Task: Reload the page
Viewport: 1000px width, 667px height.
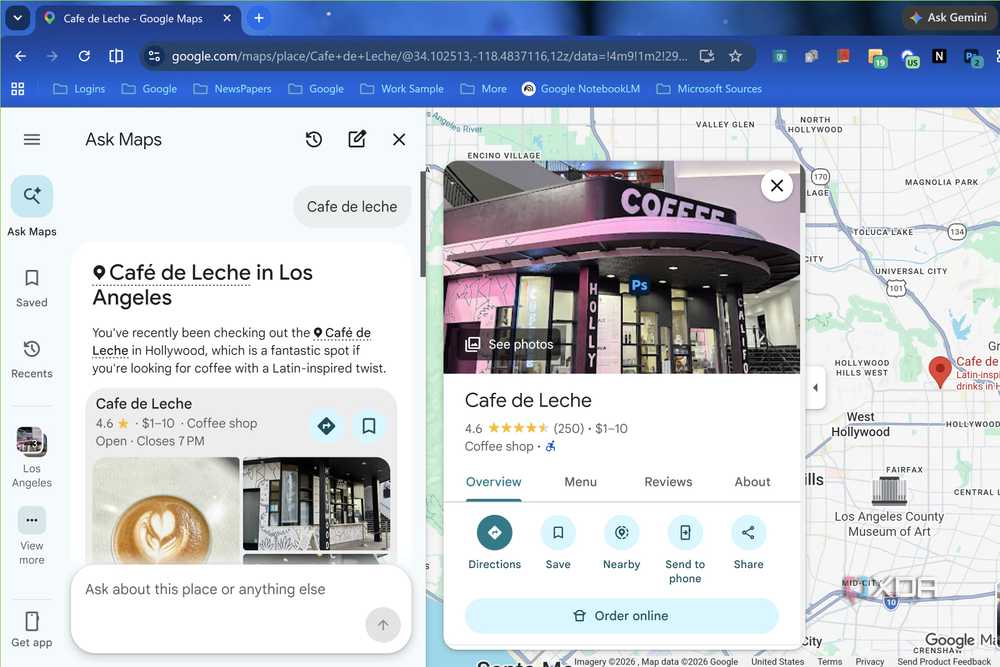Action: (x=84, y=56)
